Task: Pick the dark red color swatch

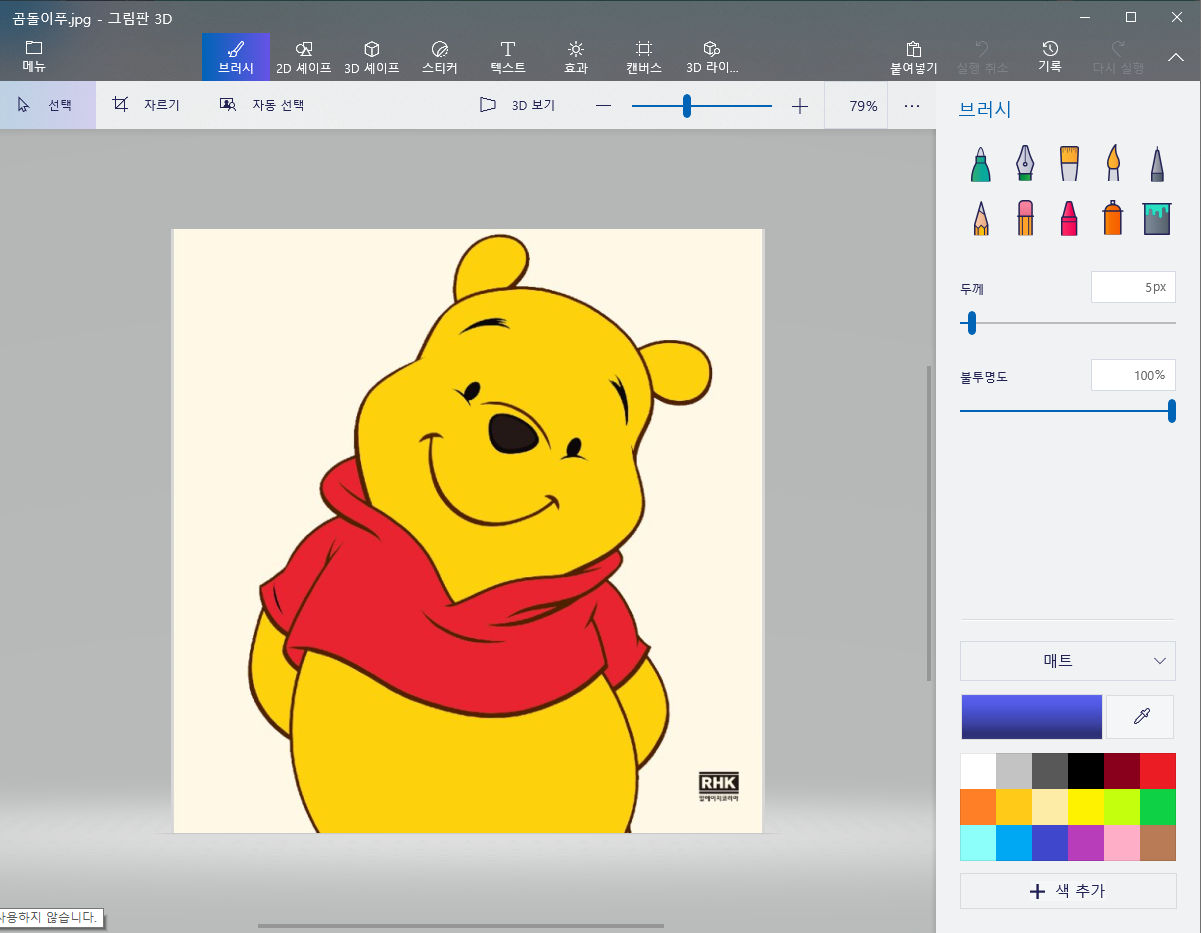Action: point(1122,772)
